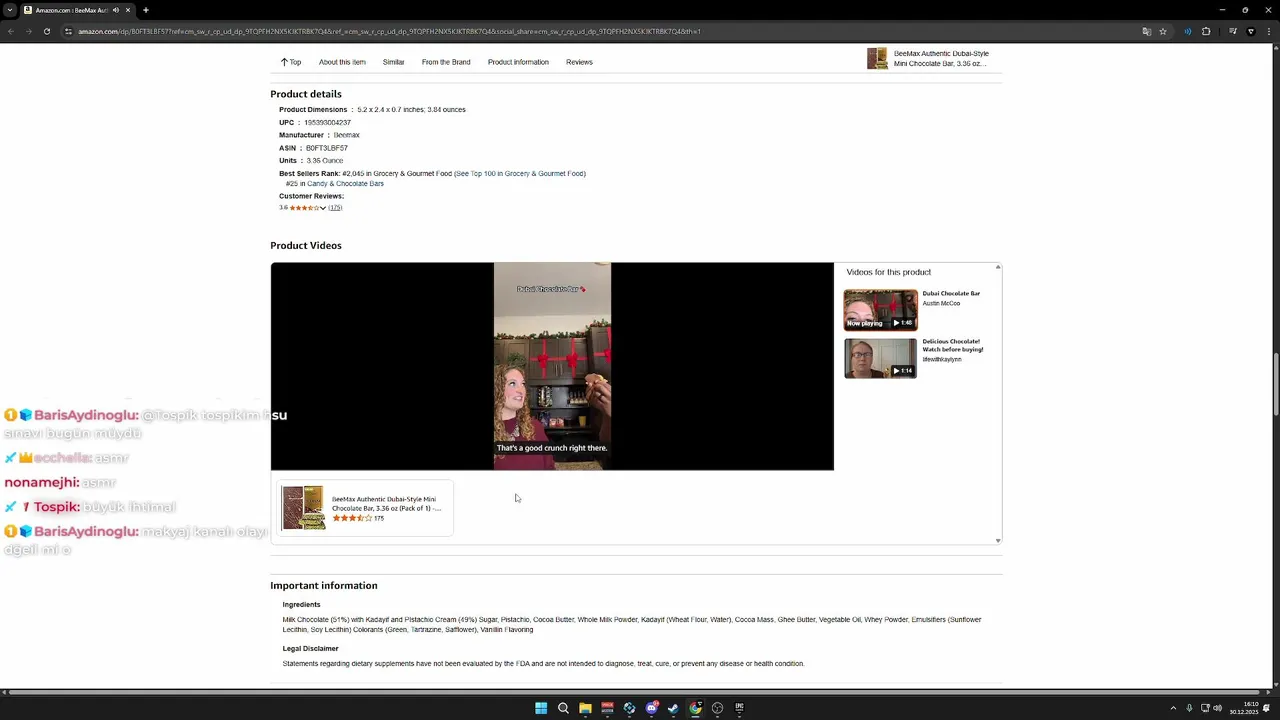Viewport: 1280px width, 720px height.
Task: Open the 175 customer reviews link
Action: click(335, 208)
